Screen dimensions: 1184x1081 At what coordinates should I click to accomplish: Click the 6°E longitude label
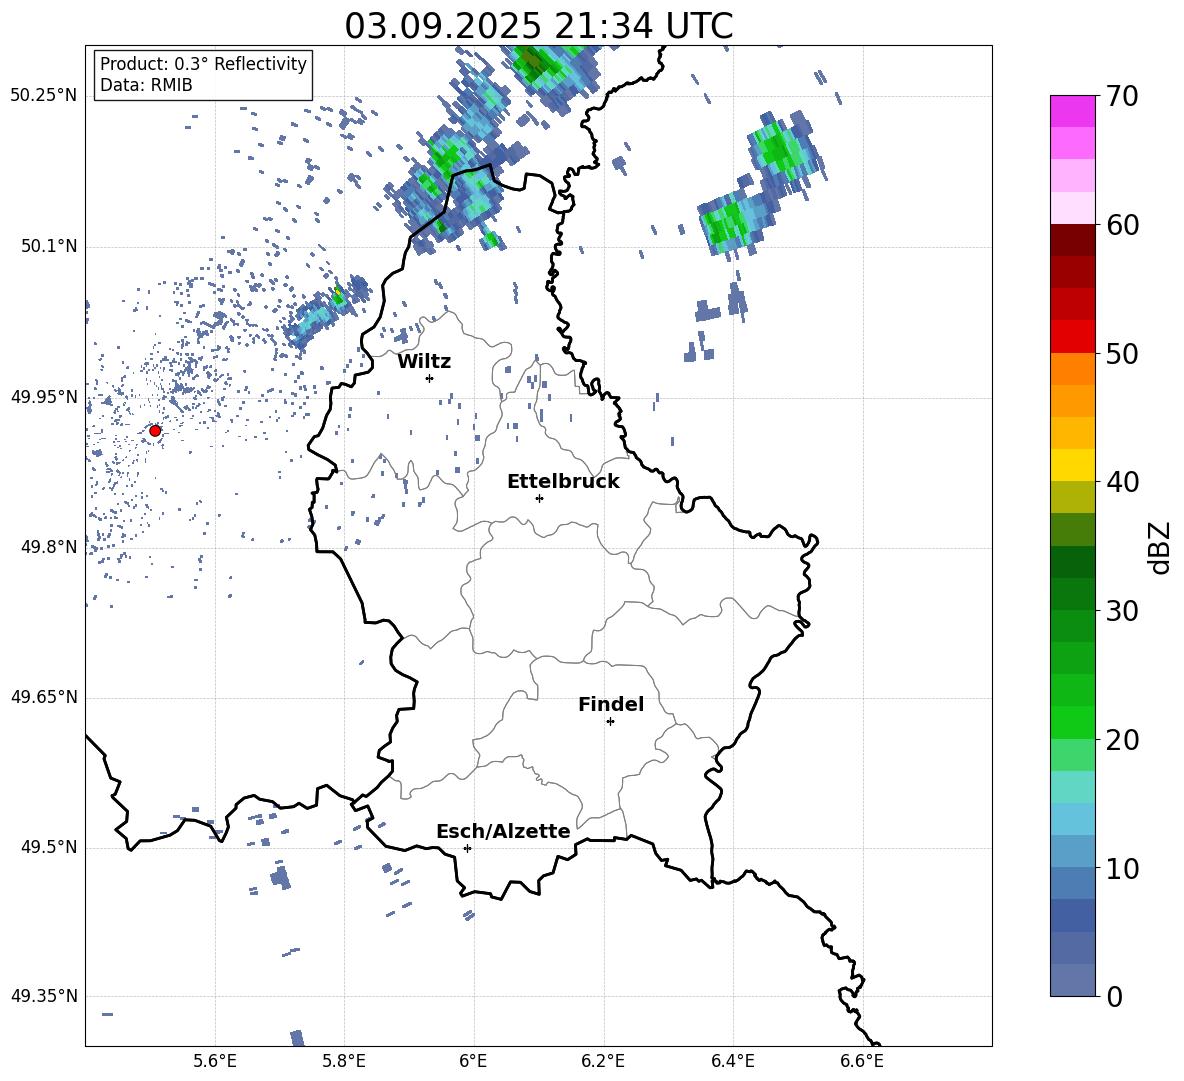tap(473, 1061)
